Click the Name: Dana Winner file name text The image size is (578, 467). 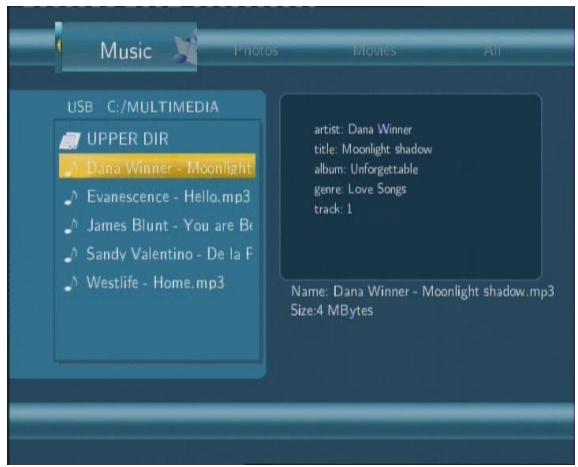tap(422, 291)
